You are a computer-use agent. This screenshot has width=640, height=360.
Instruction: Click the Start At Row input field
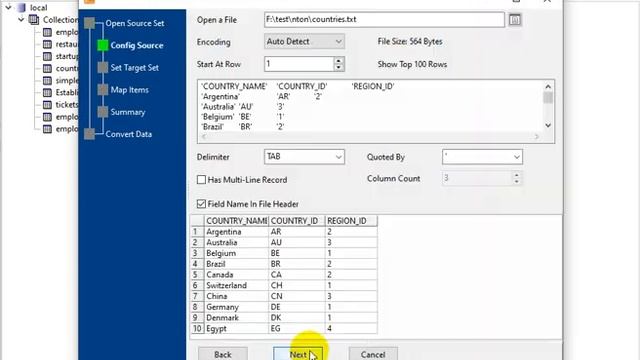(299, 64)
